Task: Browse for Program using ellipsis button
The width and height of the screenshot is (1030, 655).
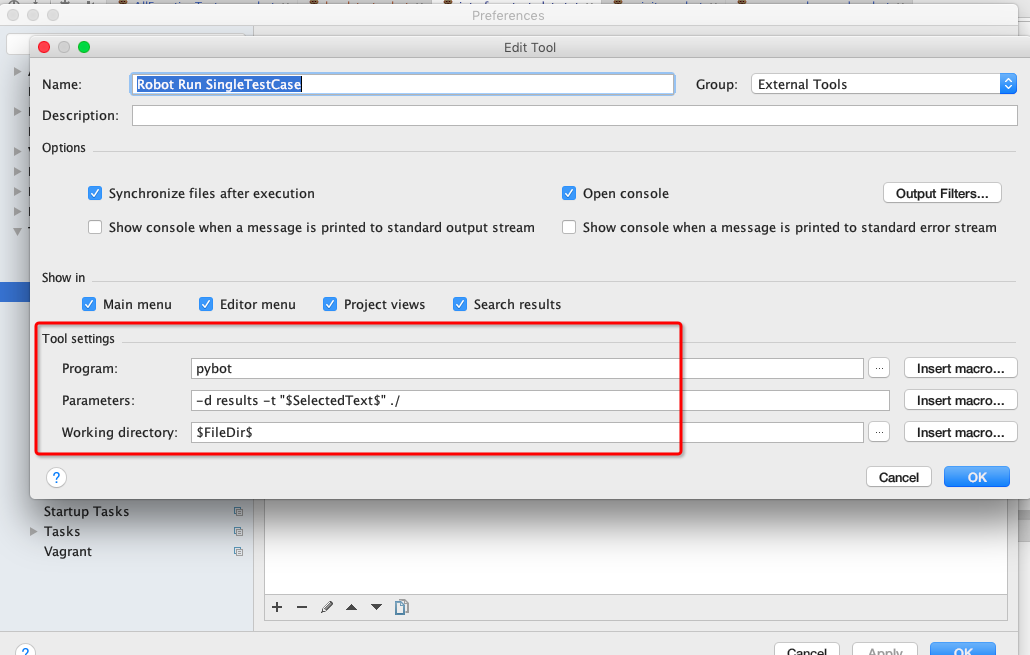Action: pos(878,369)
